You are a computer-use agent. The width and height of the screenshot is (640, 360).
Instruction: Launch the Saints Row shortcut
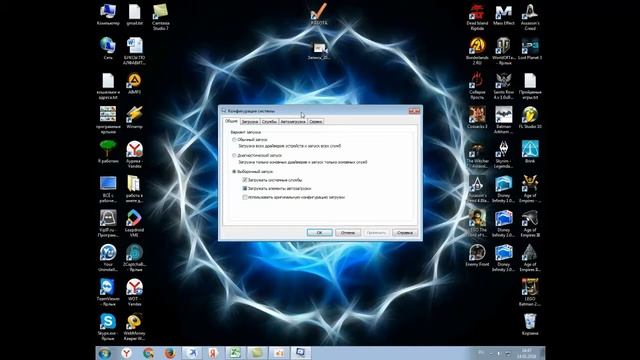504,86
